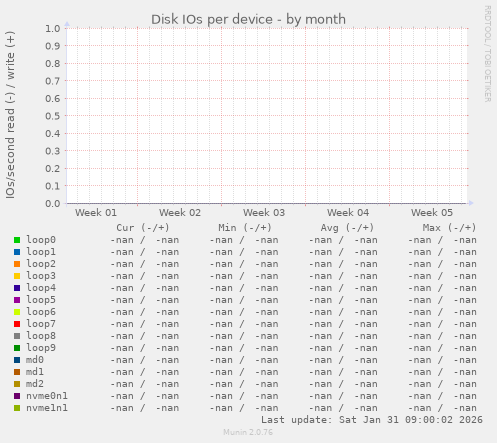Click the md2 olive-gold legend swatch
The height and width of the screenshot is (443, 497).
point(17,384)
